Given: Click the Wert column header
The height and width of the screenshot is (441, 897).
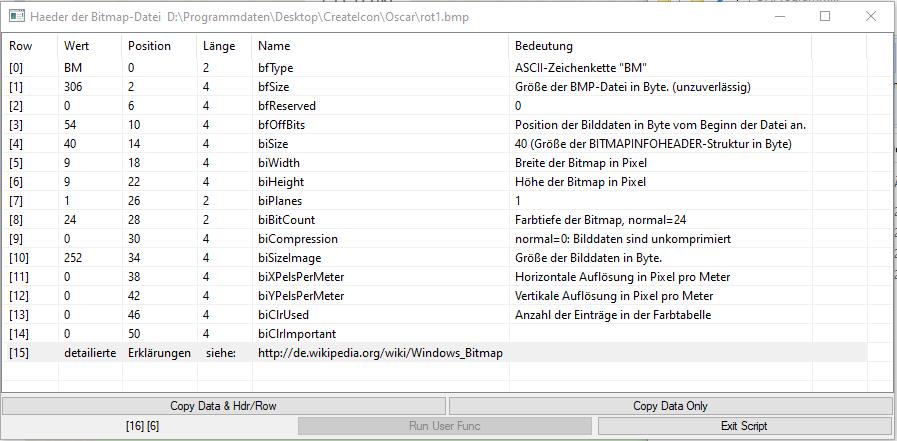Looking at the screenshot, I should click(x=76, y=46).
